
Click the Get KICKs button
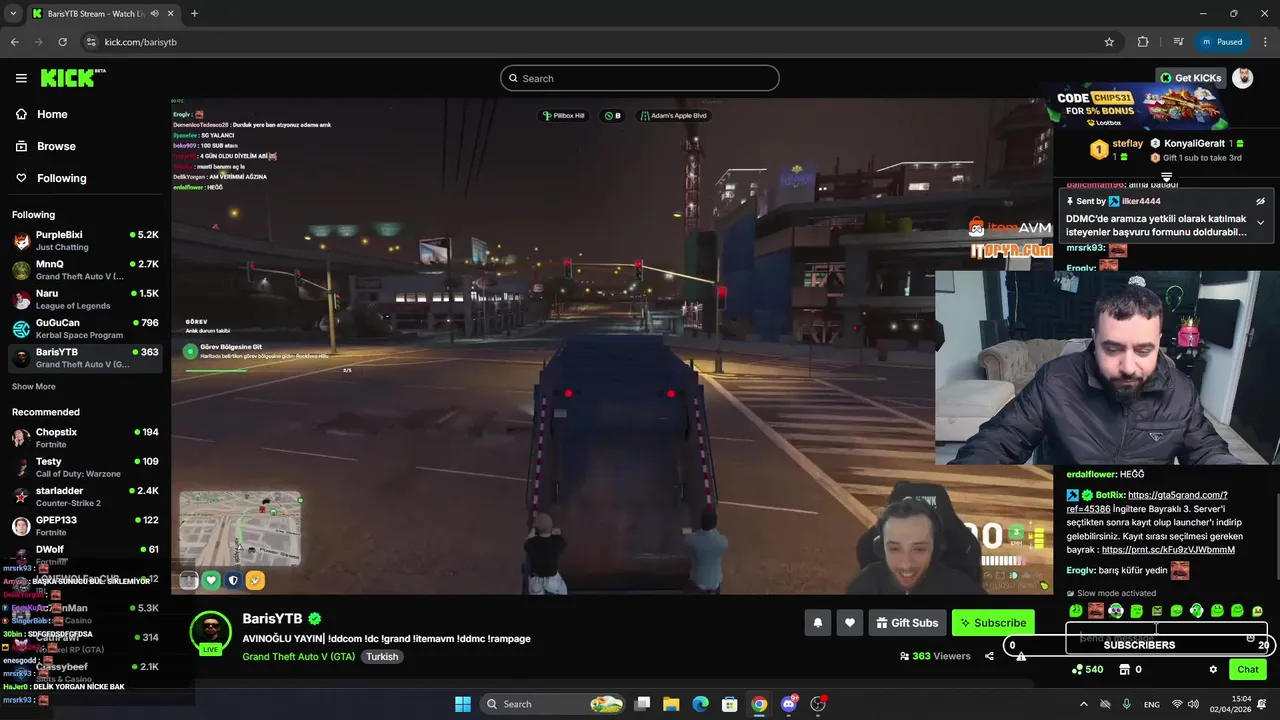1191,78
